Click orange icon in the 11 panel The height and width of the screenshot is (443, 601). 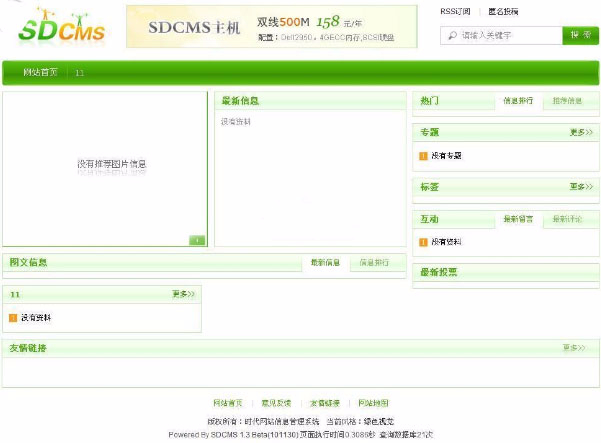tap(13, 317)
